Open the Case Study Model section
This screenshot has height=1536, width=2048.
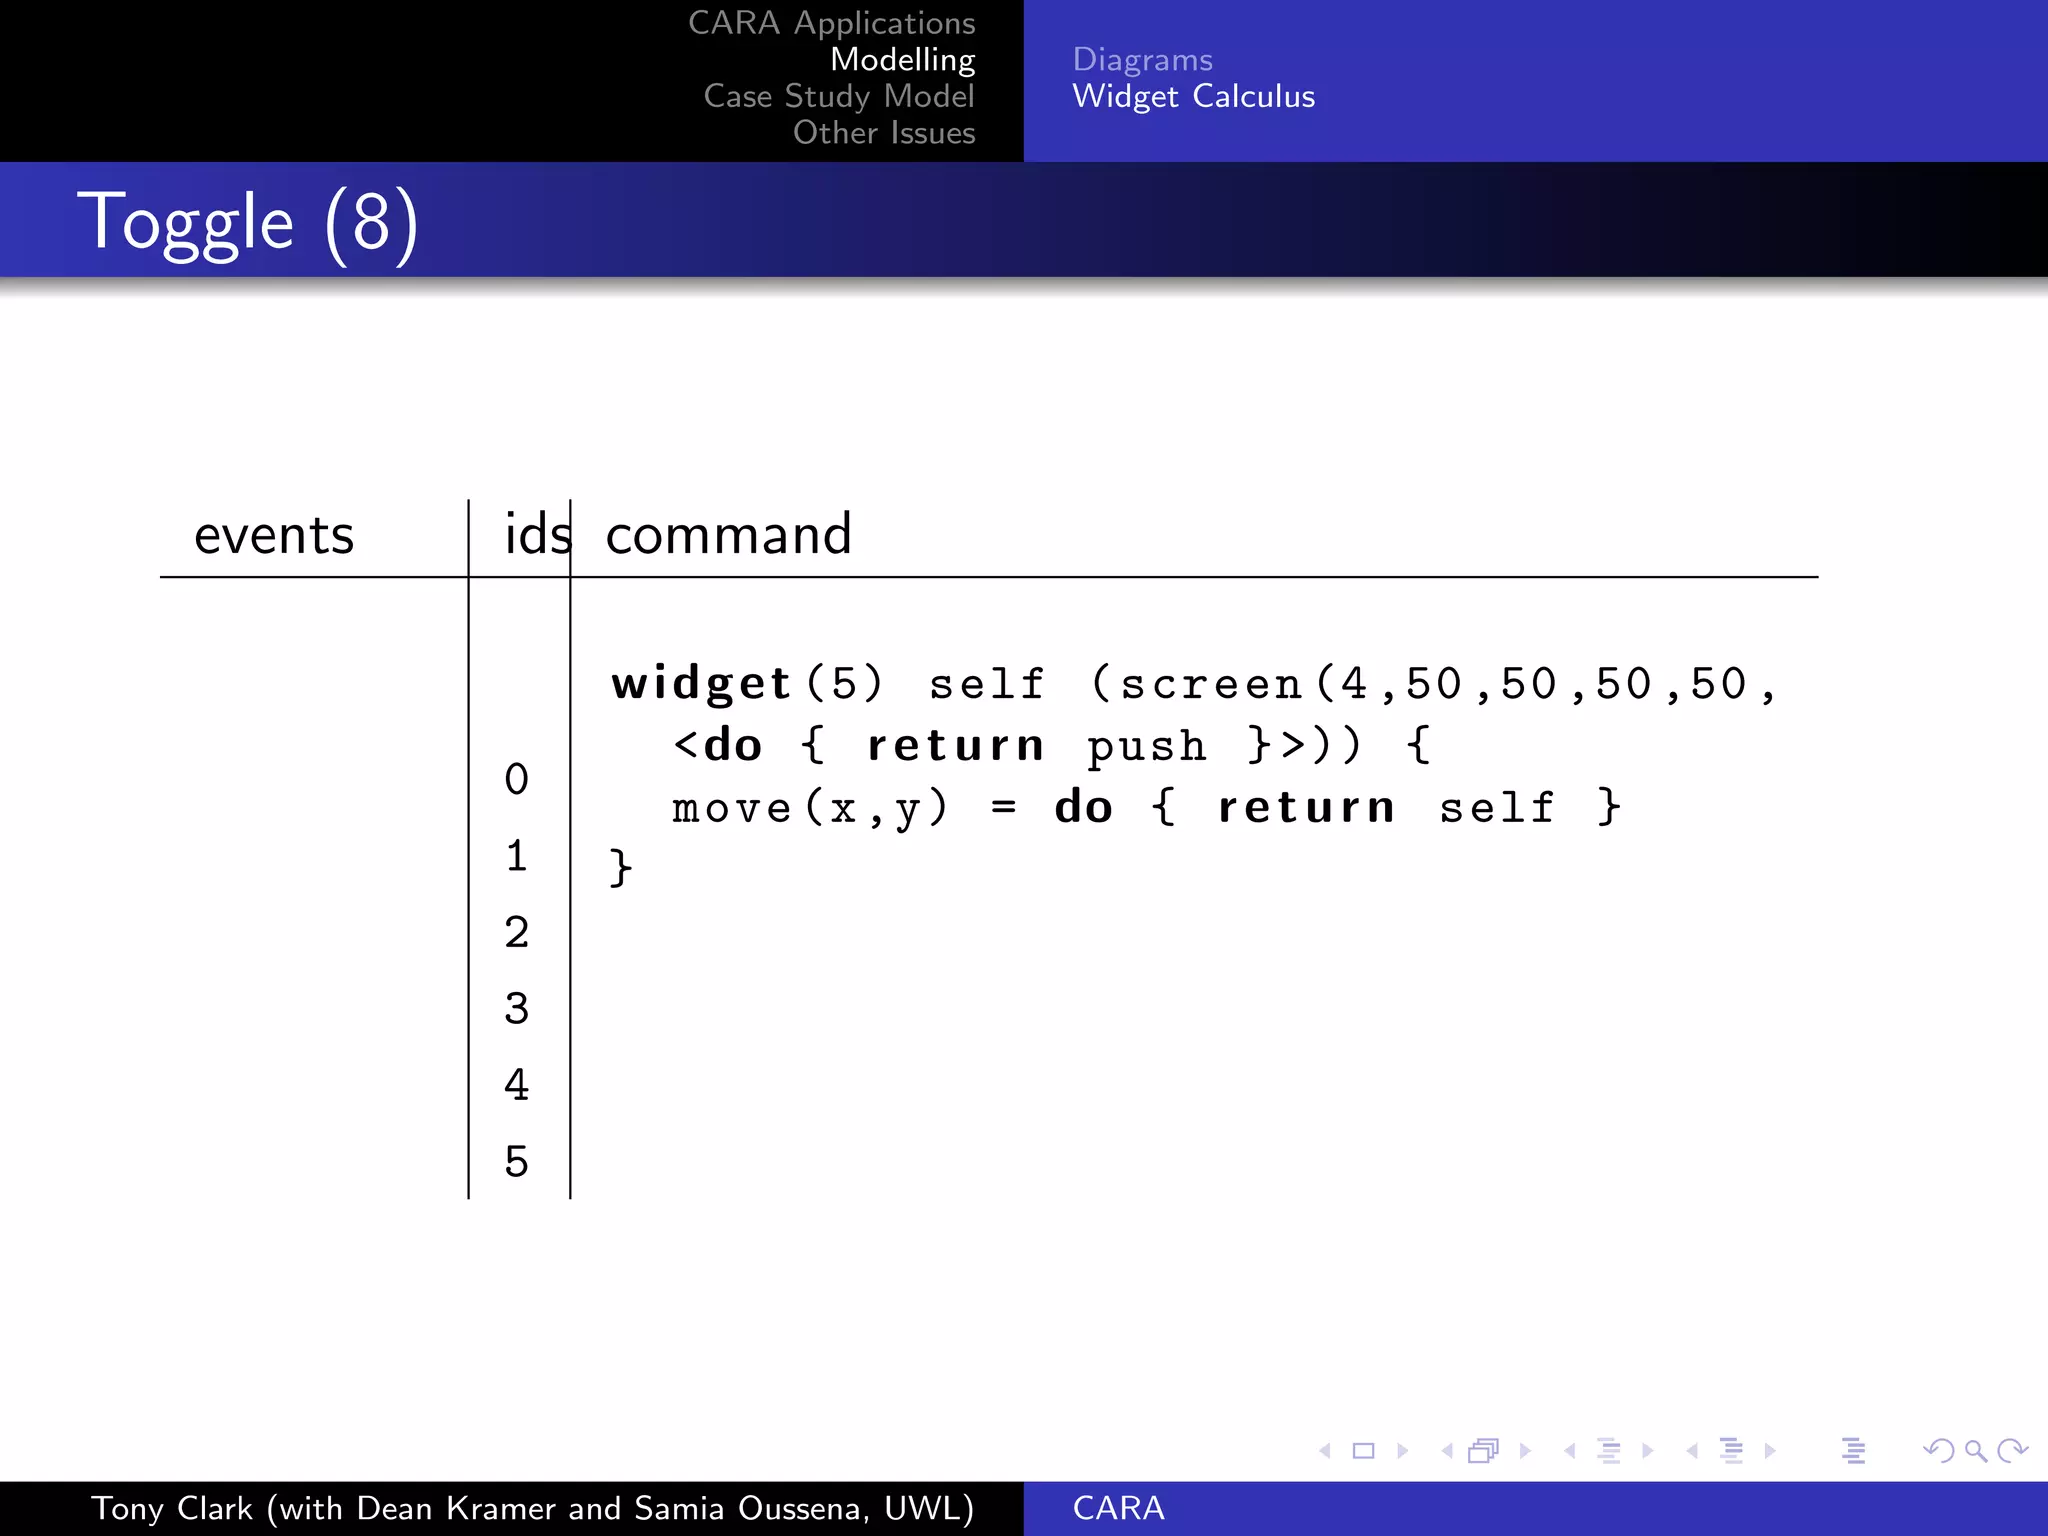tap(839, 96)
